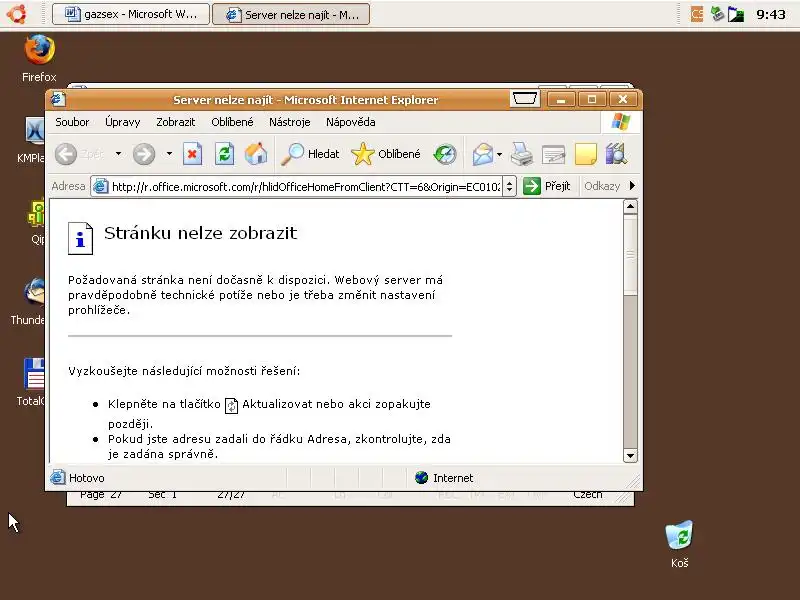Open the Ubuntu logo main menu
This screenshot has width=800, height=600.
(x=17, y=14)
